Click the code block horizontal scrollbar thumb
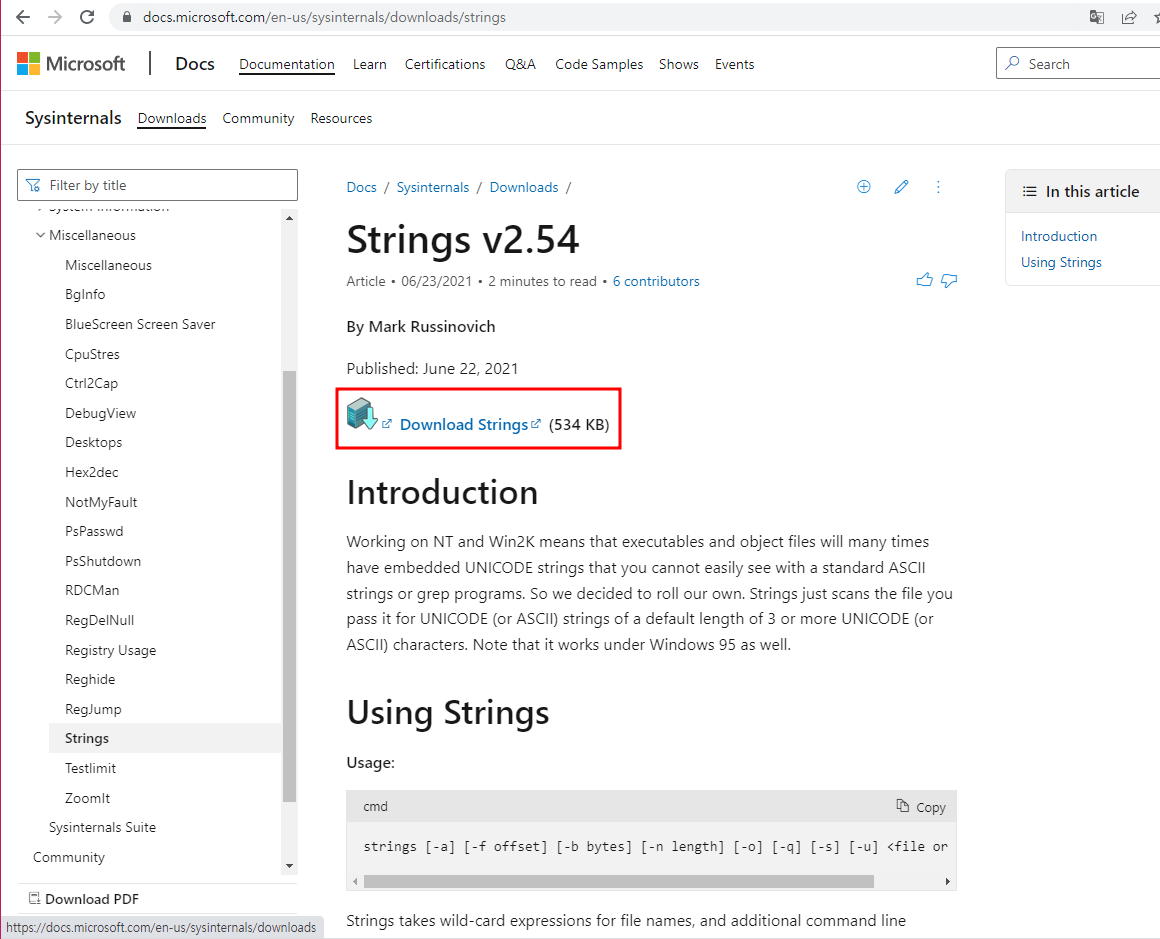 (x=618, y=881)
